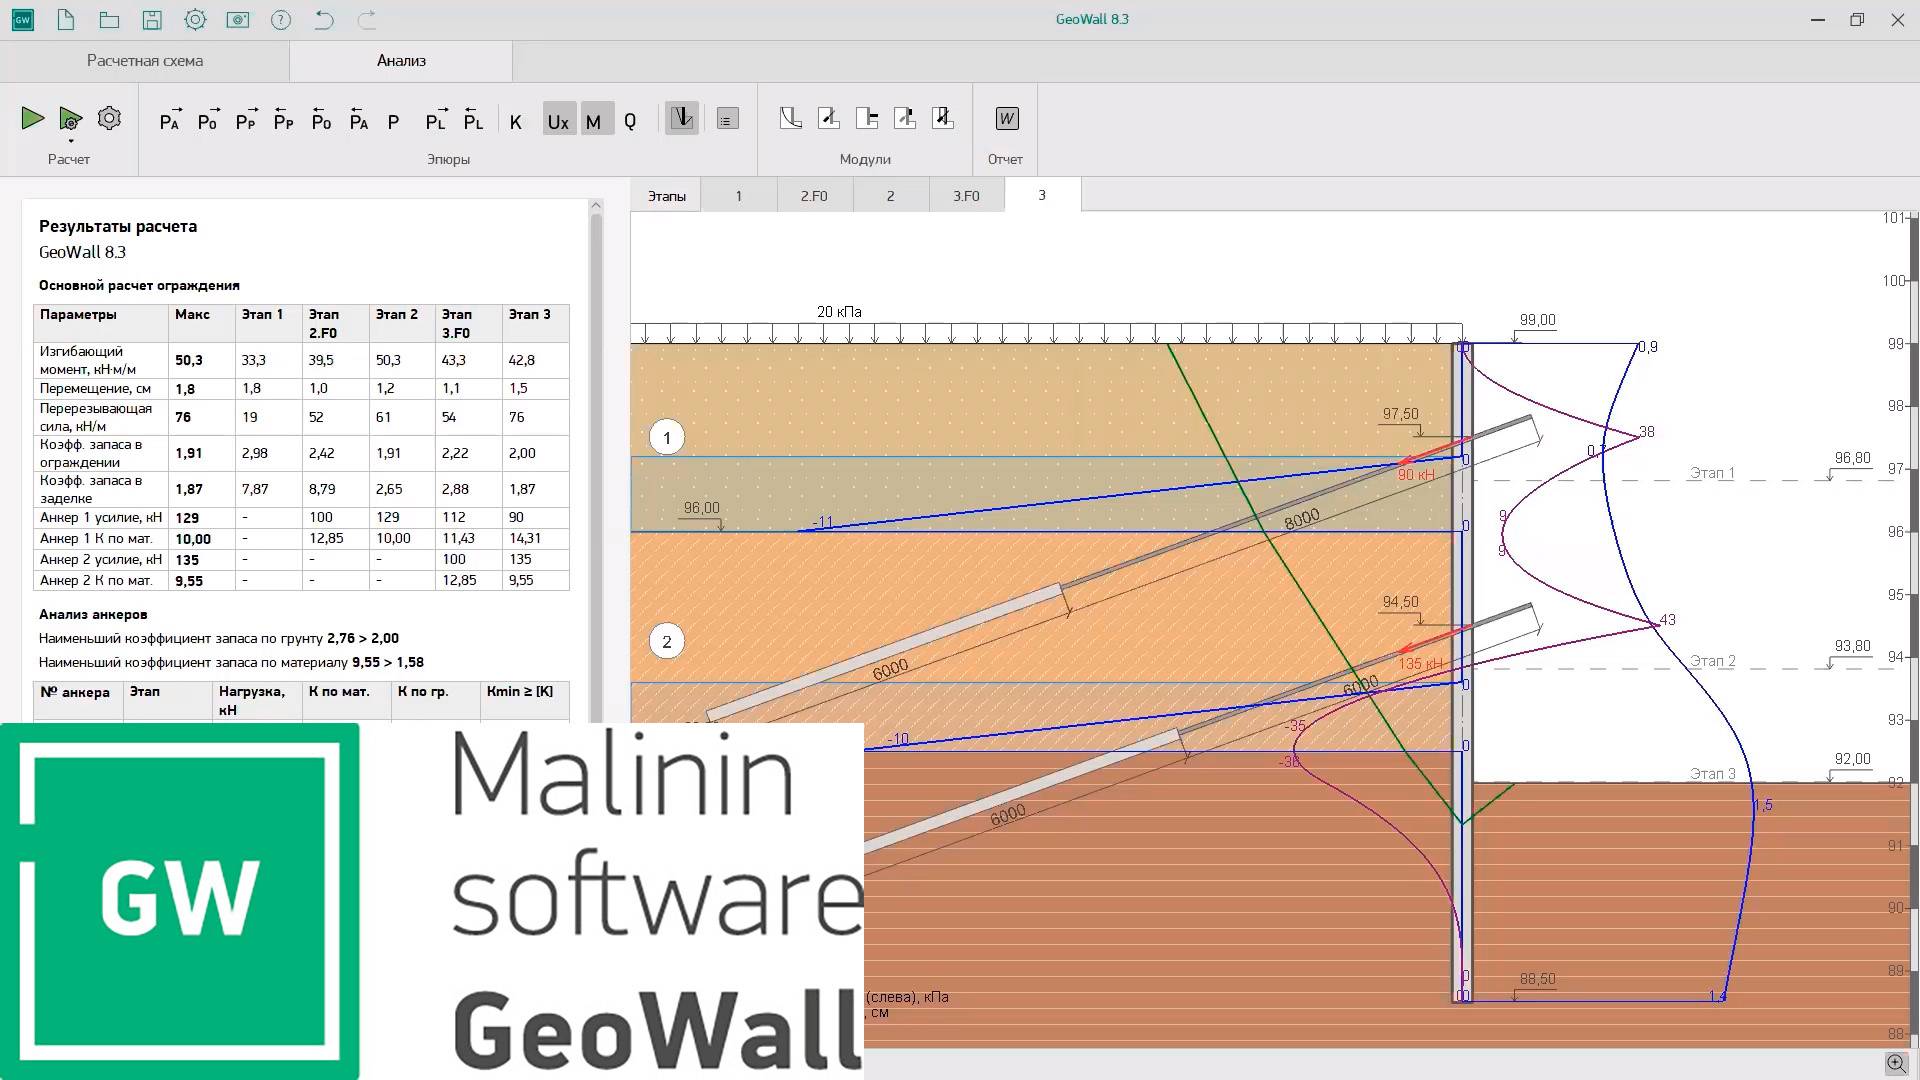Toggle the M bending moment diagram

pyautogui.click(x=594, y=121)
